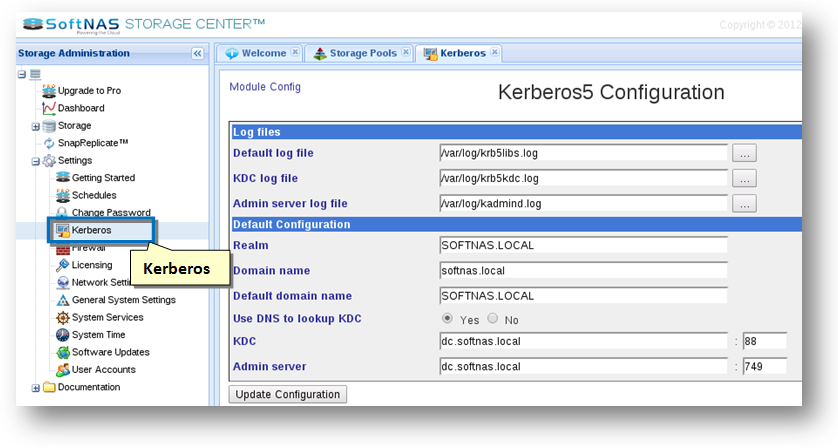Click the KDC port field showing 88

pyautogui.click(x=765, y=341)
